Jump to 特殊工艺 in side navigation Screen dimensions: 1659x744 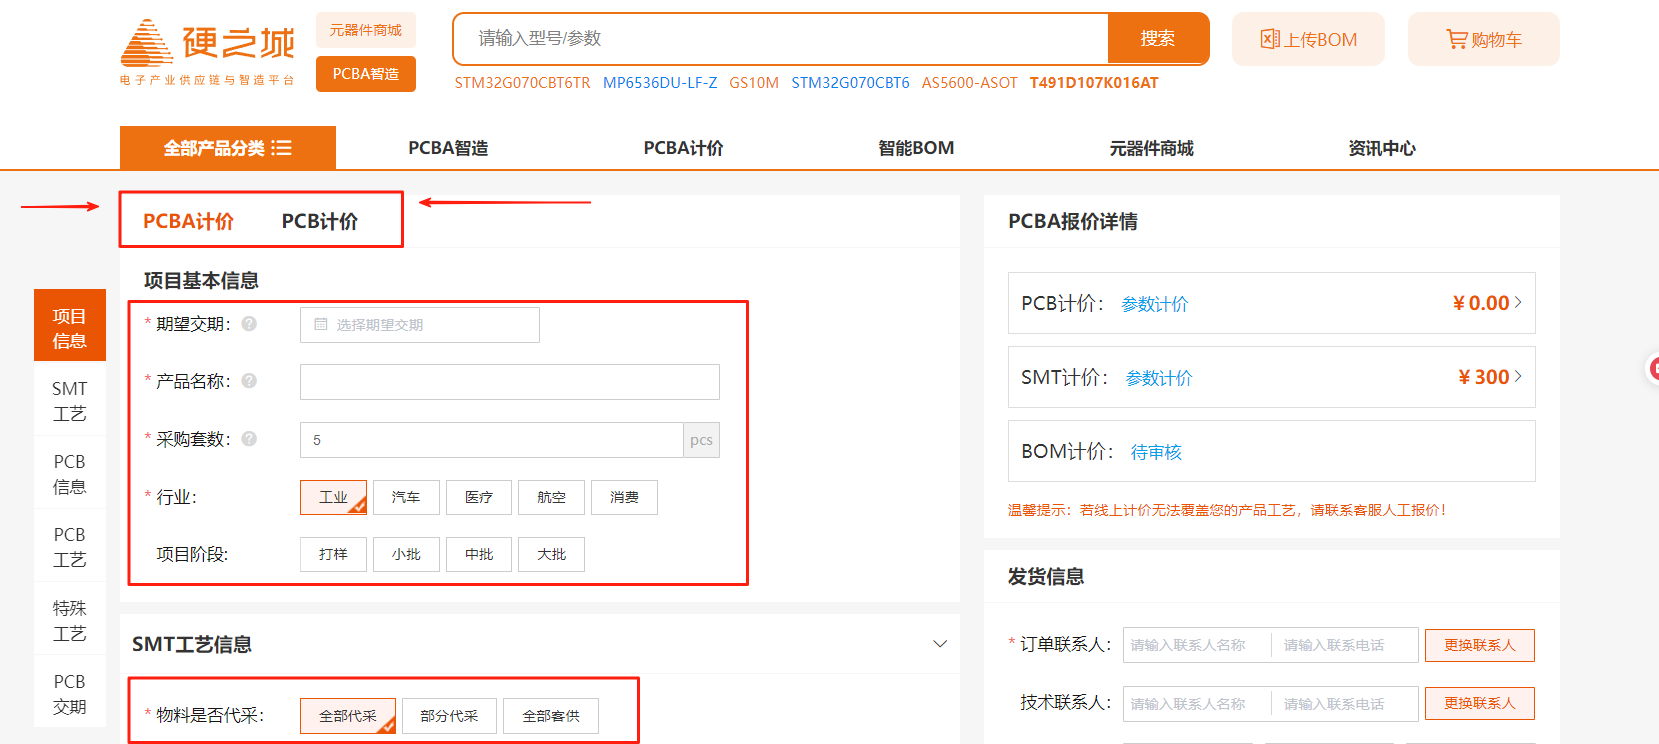(70, 620)
